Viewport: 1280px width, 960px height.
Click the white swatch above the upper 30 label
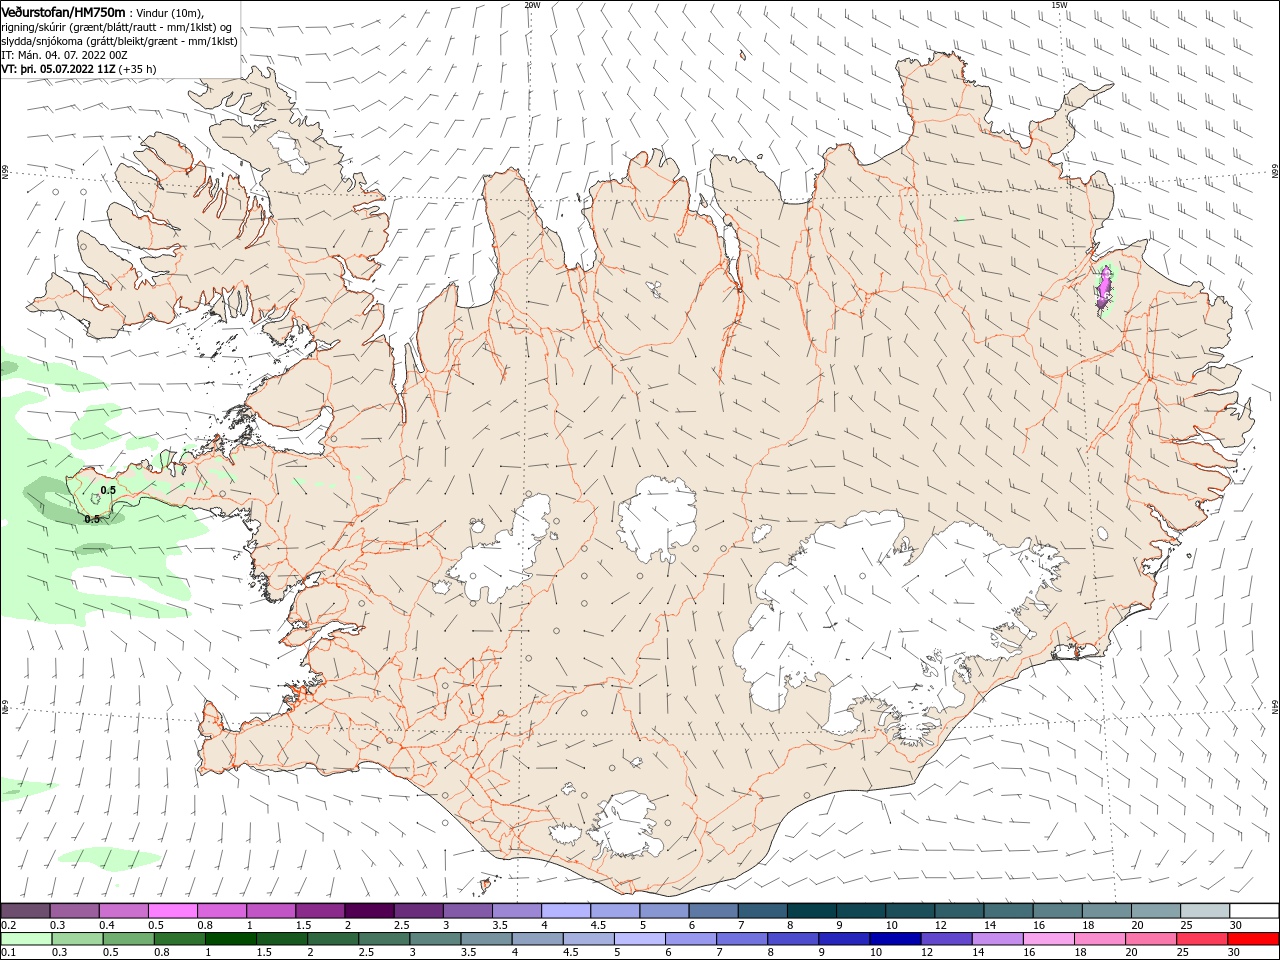point(1254,911)
